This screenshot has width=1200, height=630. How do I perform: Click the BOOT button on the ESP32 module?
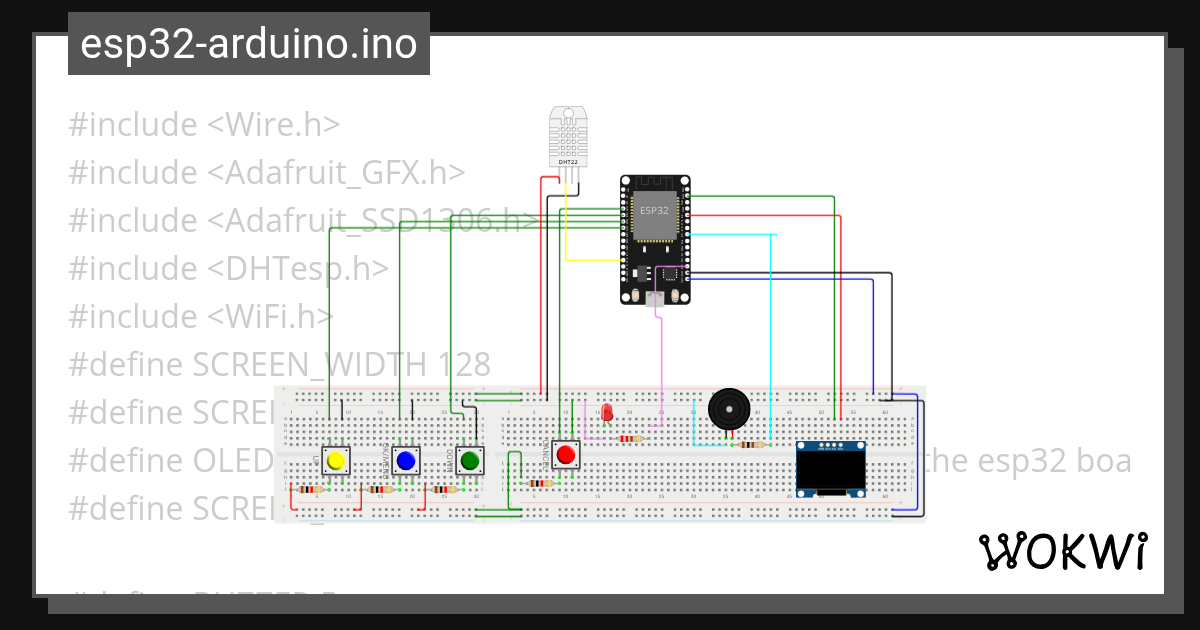(x=676, y=295)
